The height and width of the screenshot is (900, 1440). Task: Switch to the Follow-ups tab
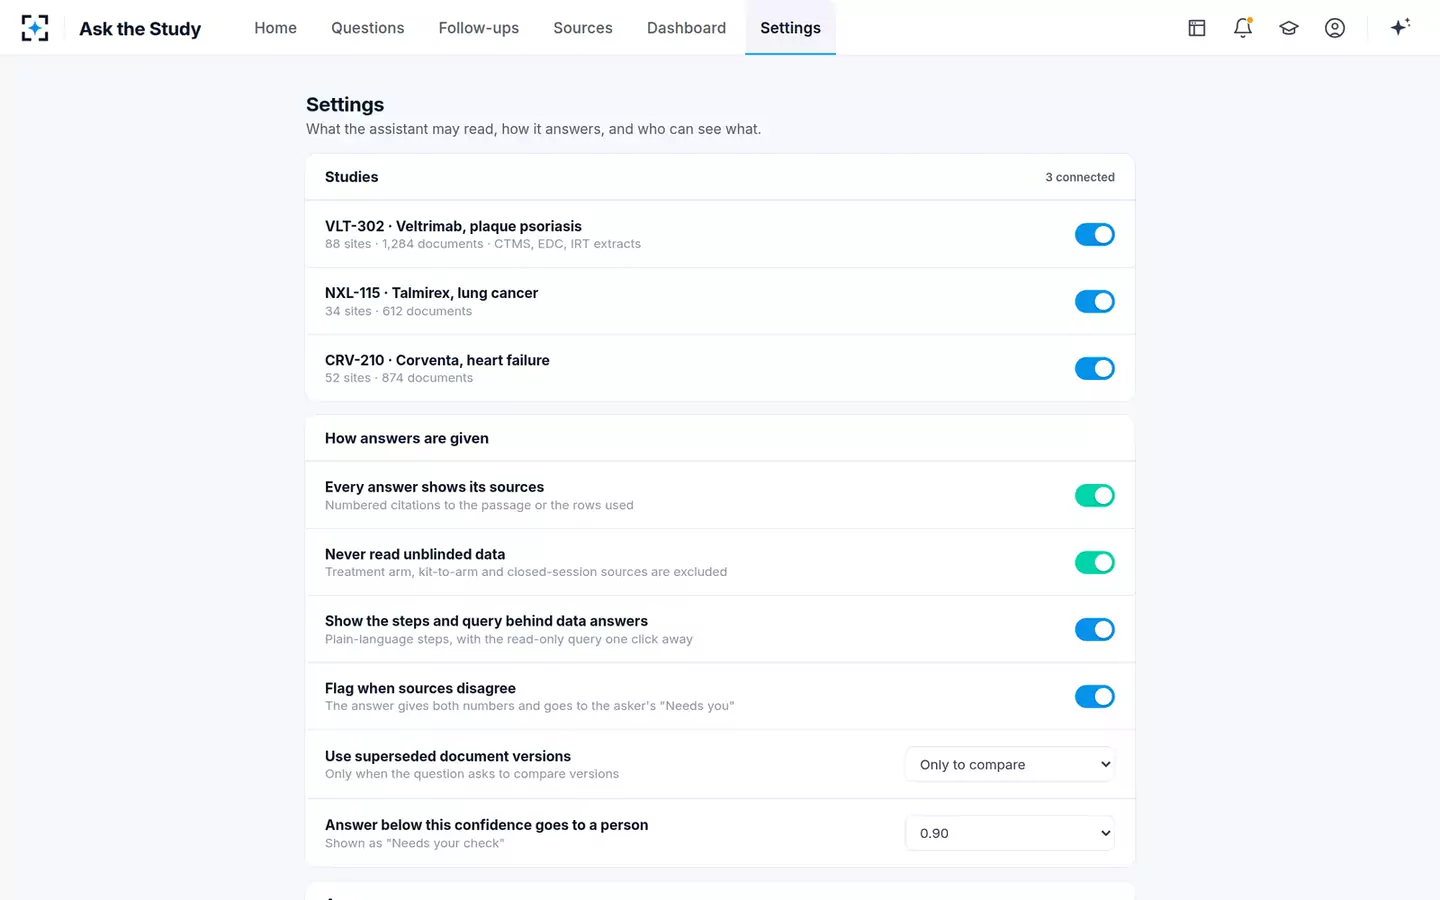479,28
